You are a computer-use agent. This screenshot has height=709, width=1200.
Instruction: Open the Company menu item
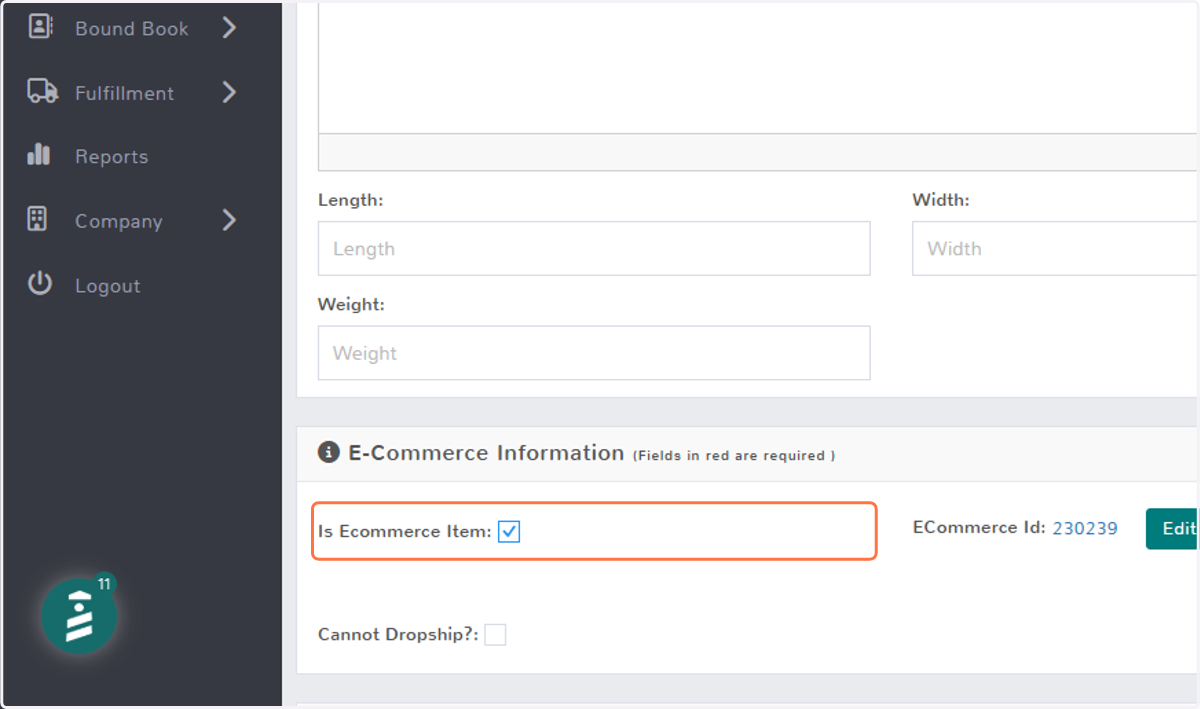(x=118, y=222)
